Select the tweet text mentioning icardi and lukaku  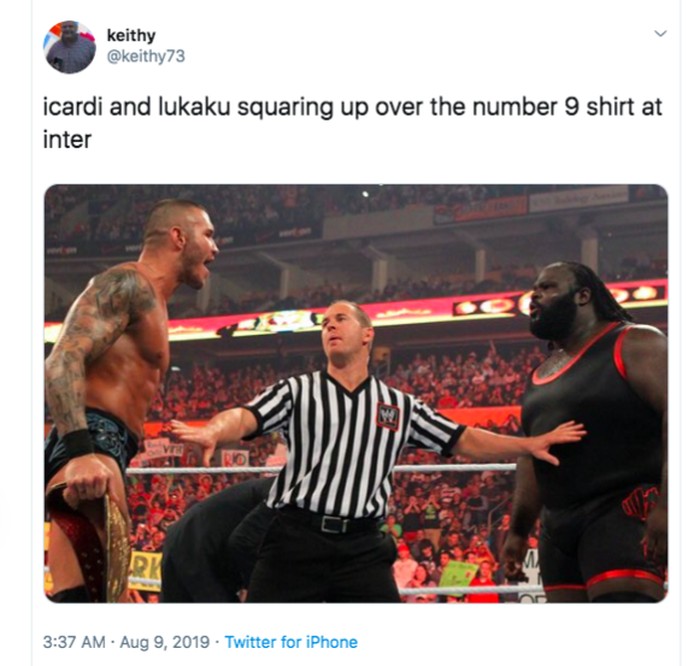[x=353, y=123]
